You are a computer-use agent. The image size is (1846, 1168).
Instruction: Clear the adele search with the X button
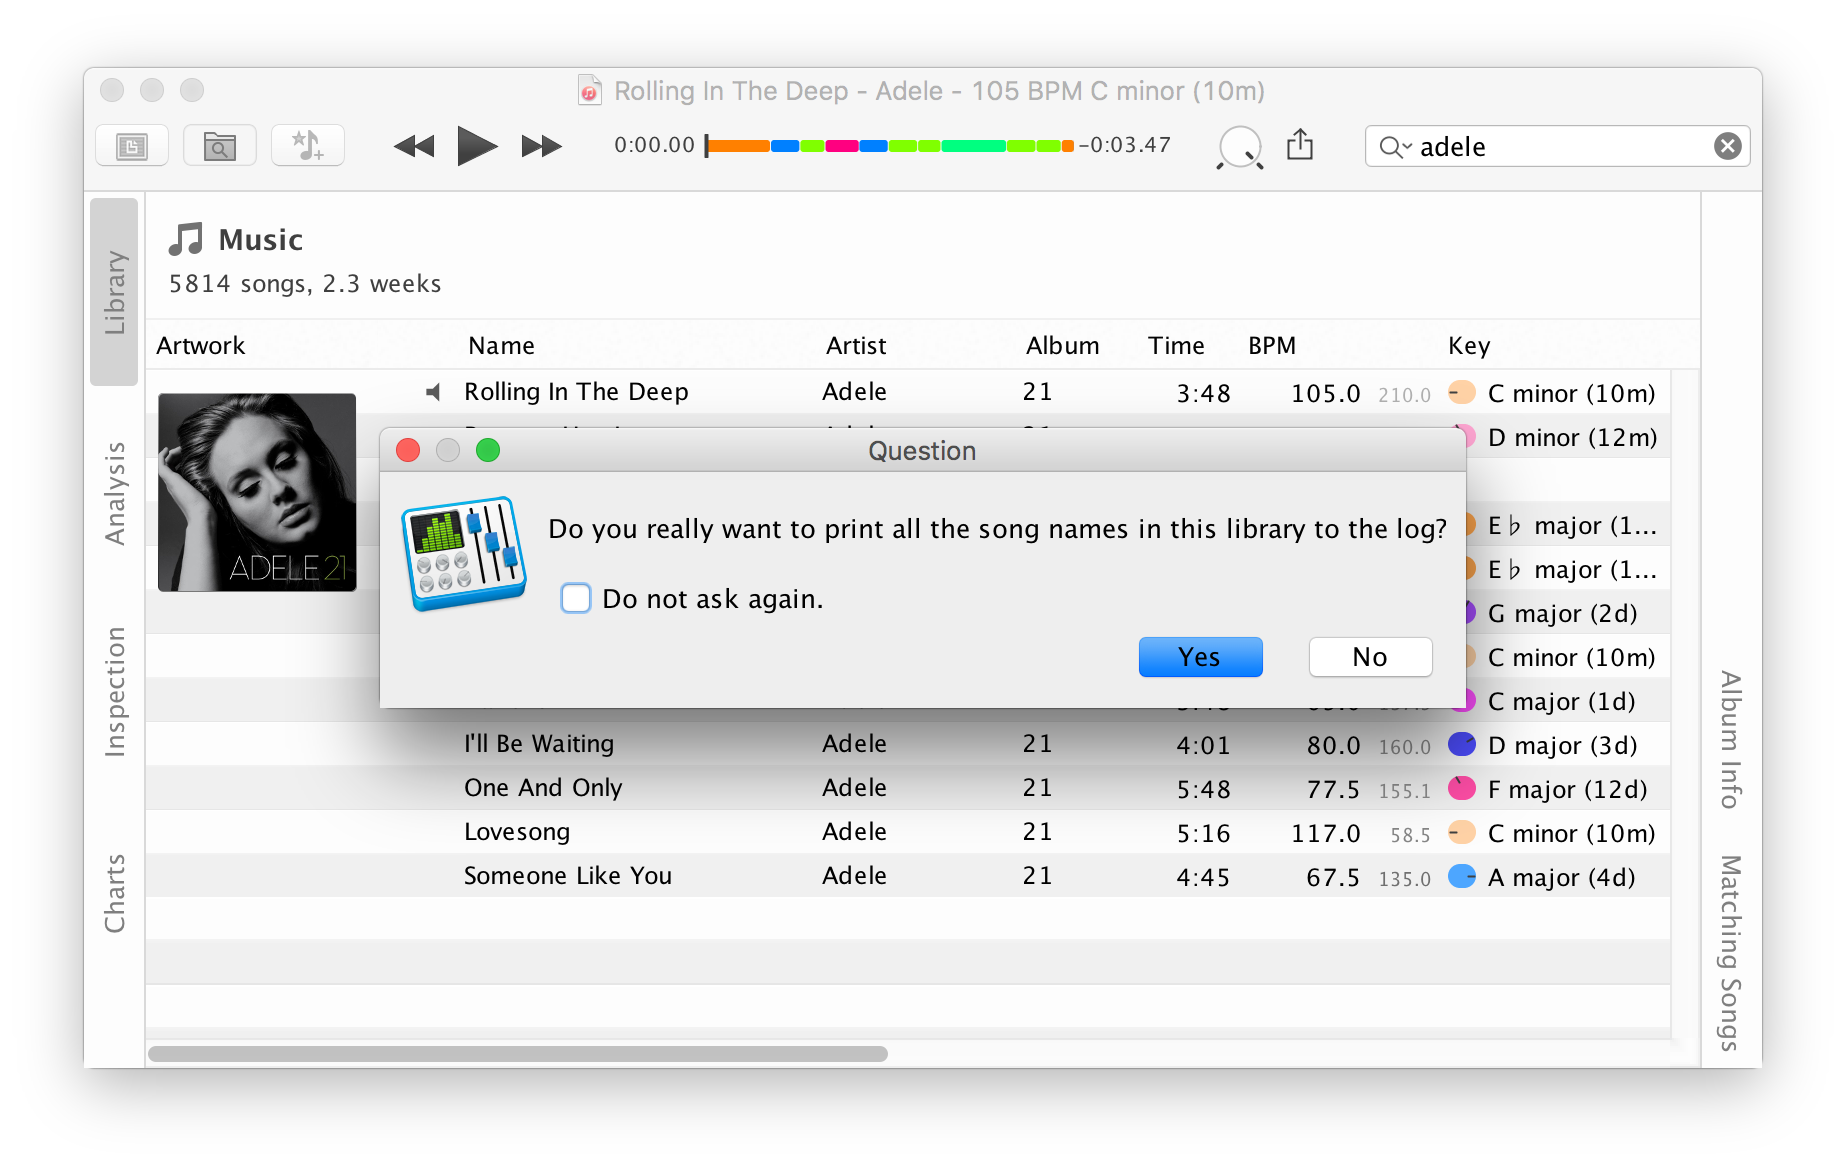pos(1726,146)
